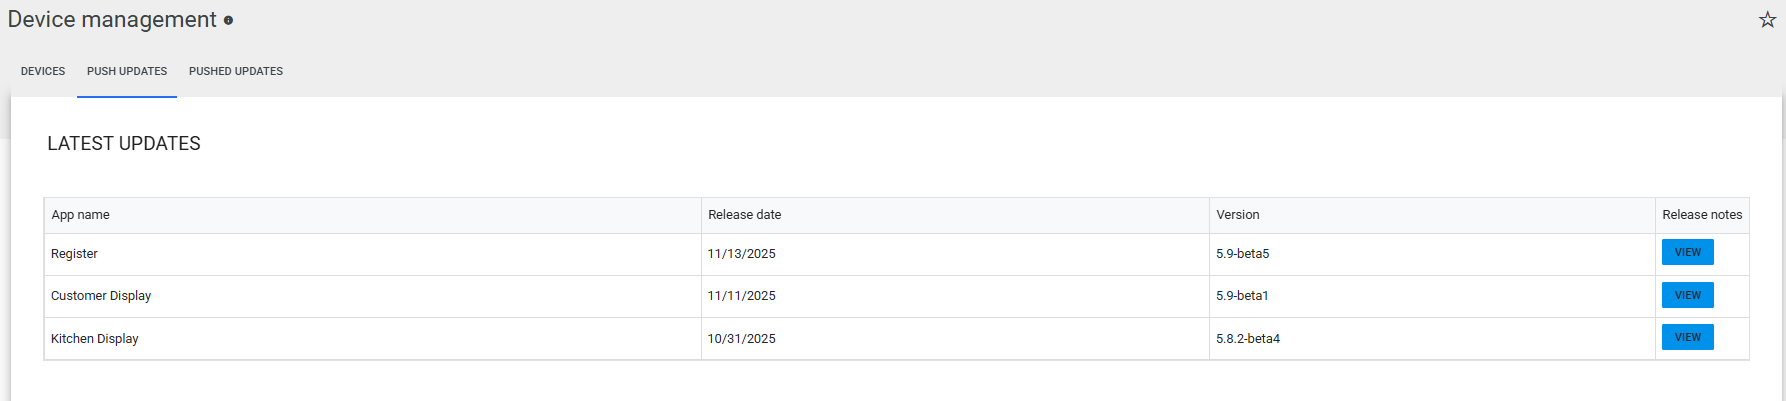Click the Release date column header
Screen dimensions: 1786x401
744,215
